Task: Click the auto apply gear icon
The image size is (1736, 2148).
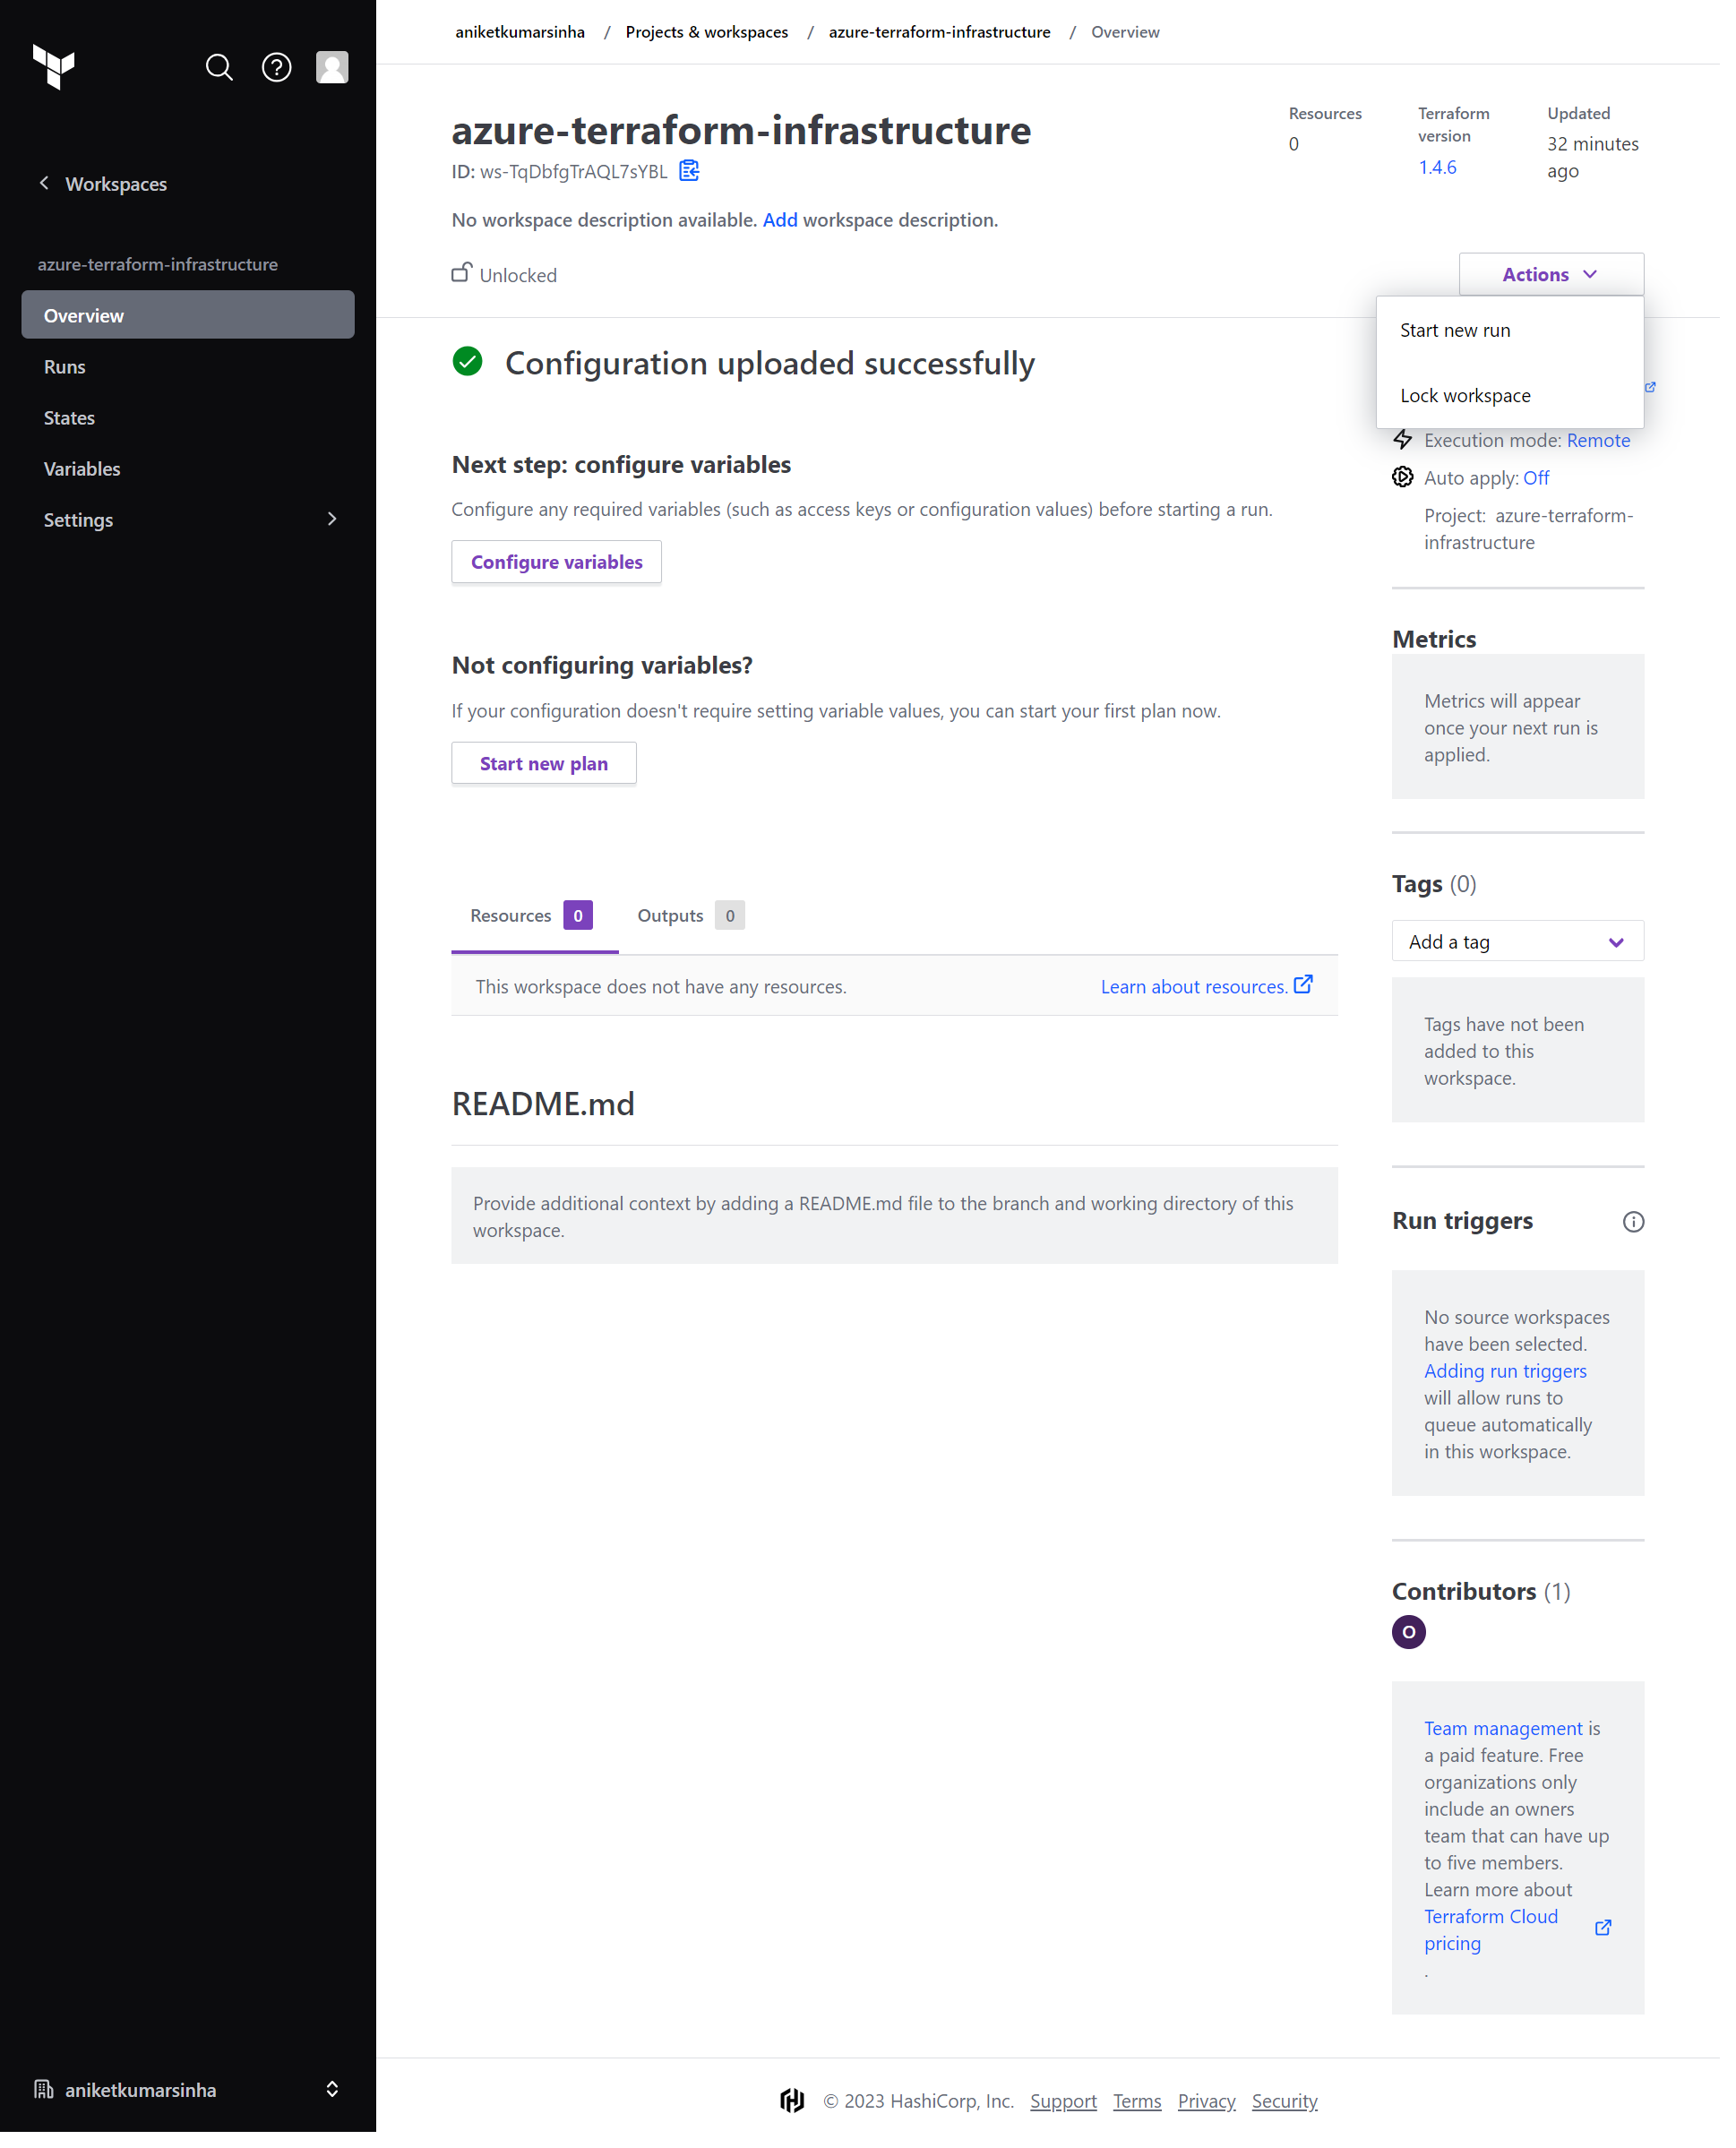Action: click(1416, 481)
